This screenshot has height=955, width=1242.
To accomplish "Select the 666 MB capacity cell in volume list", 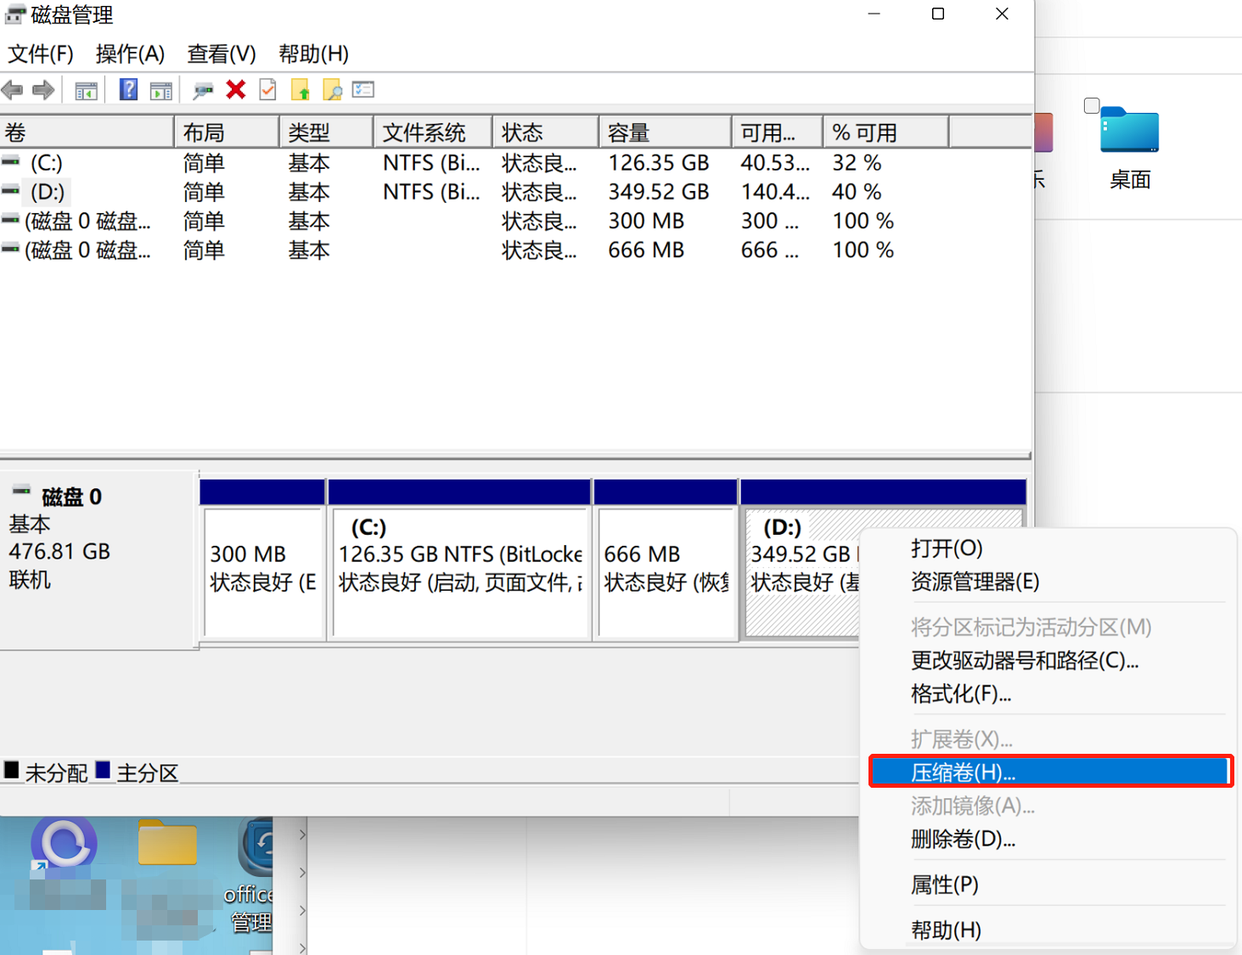I will point(646,249).
